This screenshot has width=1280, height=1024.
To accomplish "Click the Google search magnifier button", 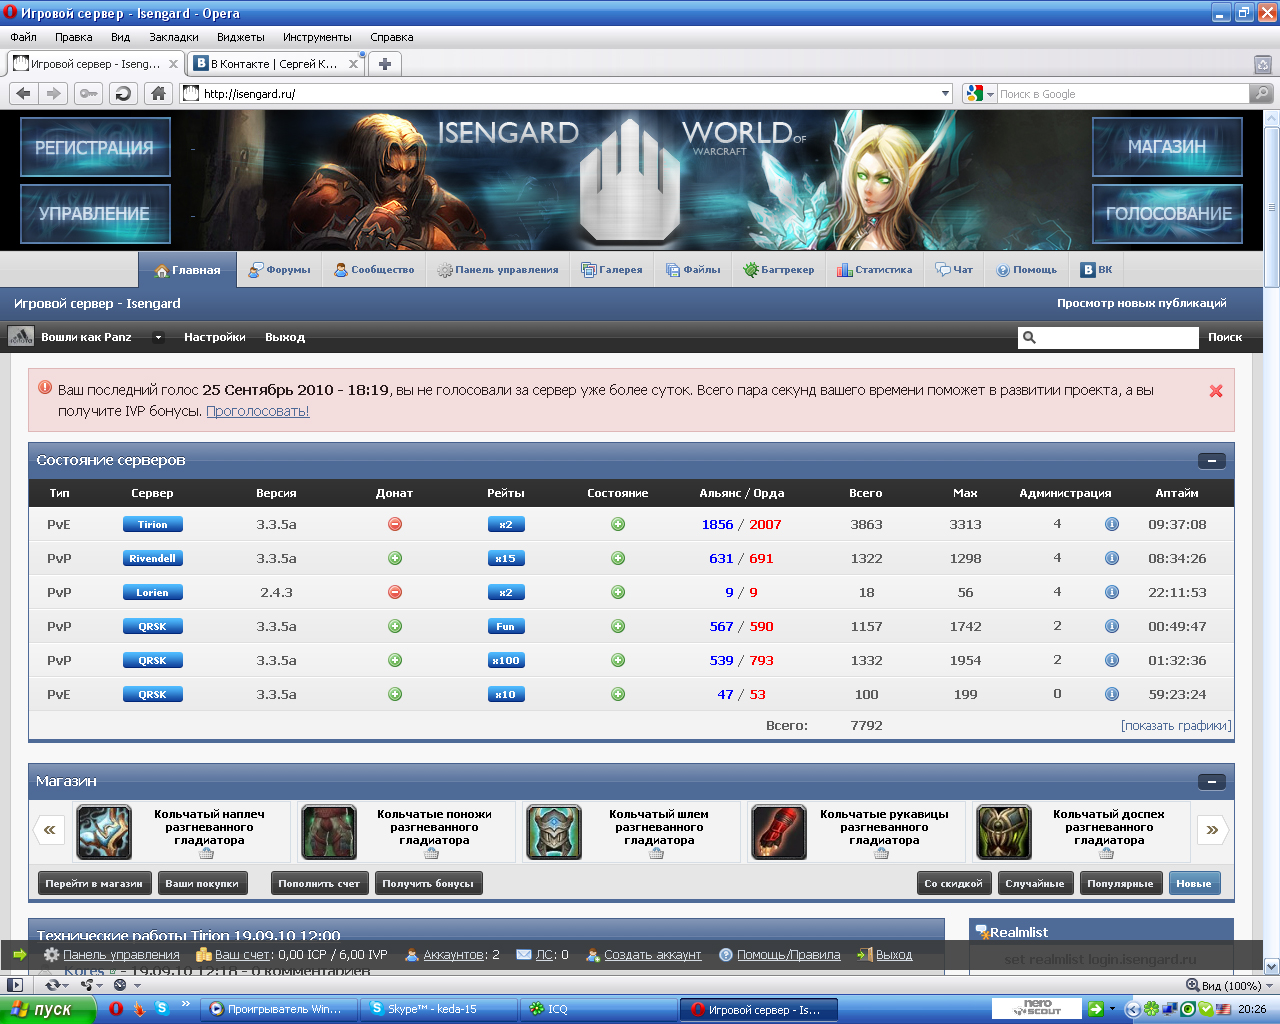I will 1262,93.
